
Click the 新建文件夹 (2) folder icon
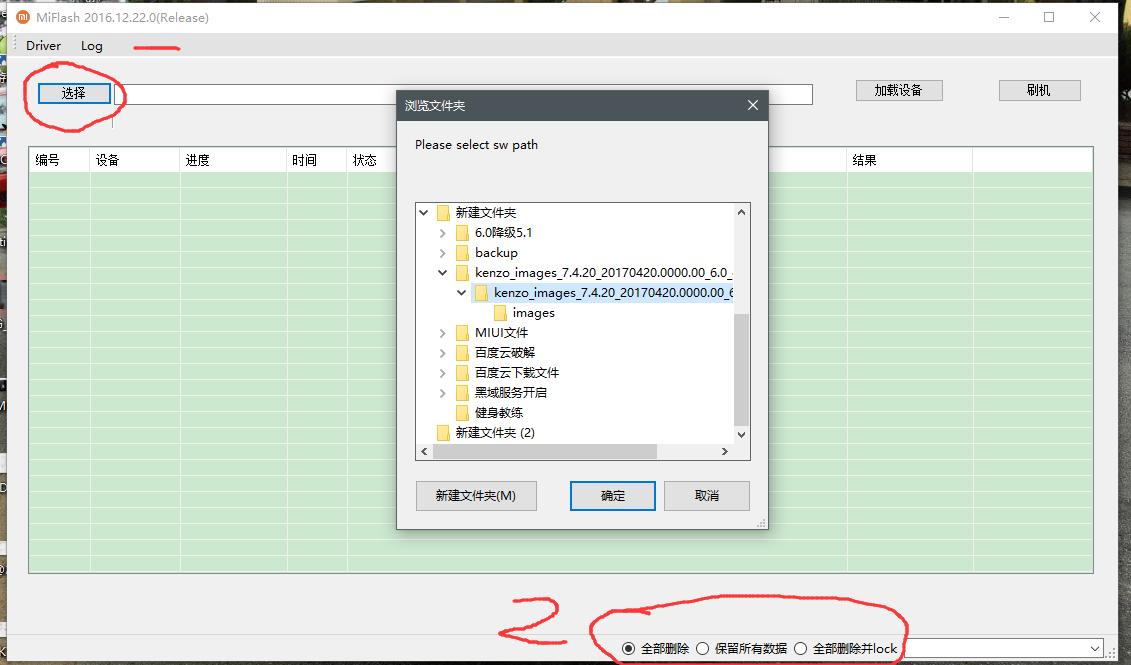pos(444,432)
